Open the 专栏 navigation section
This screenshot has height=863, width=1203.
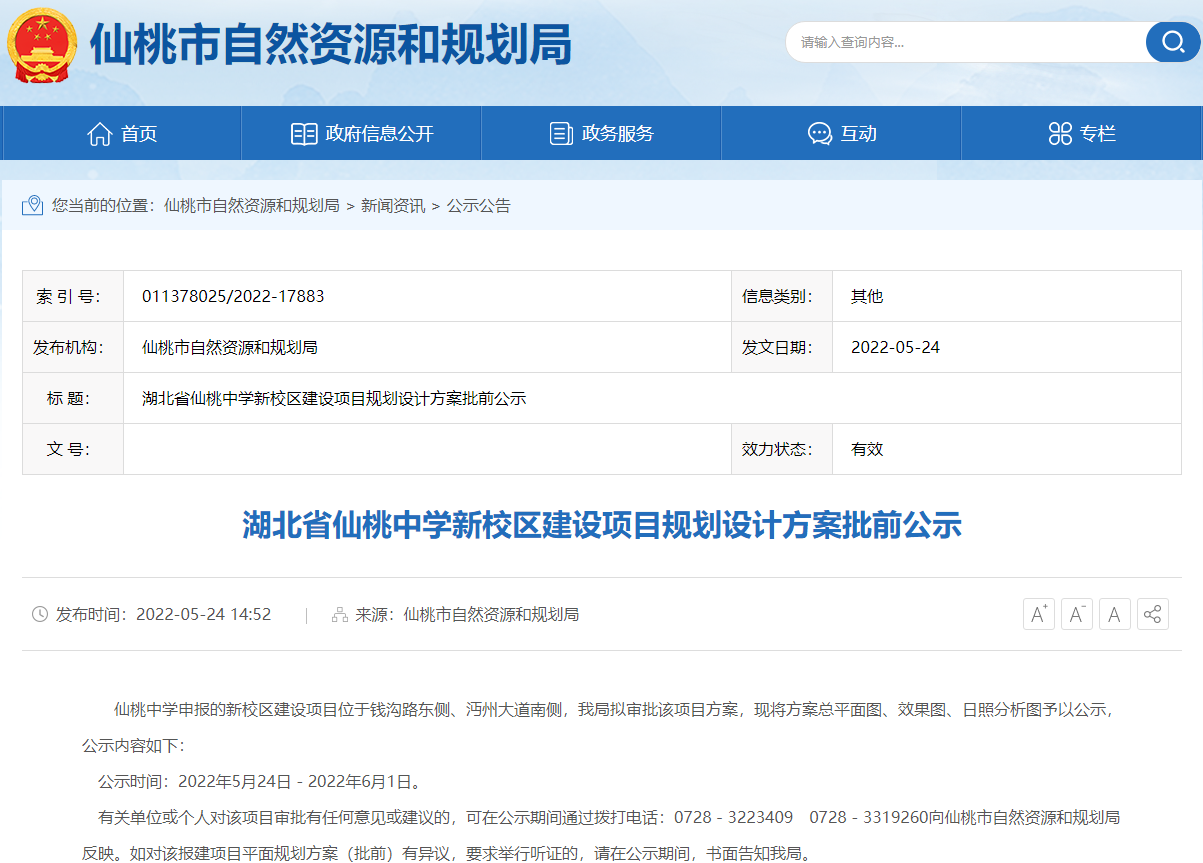[1082, 134]
